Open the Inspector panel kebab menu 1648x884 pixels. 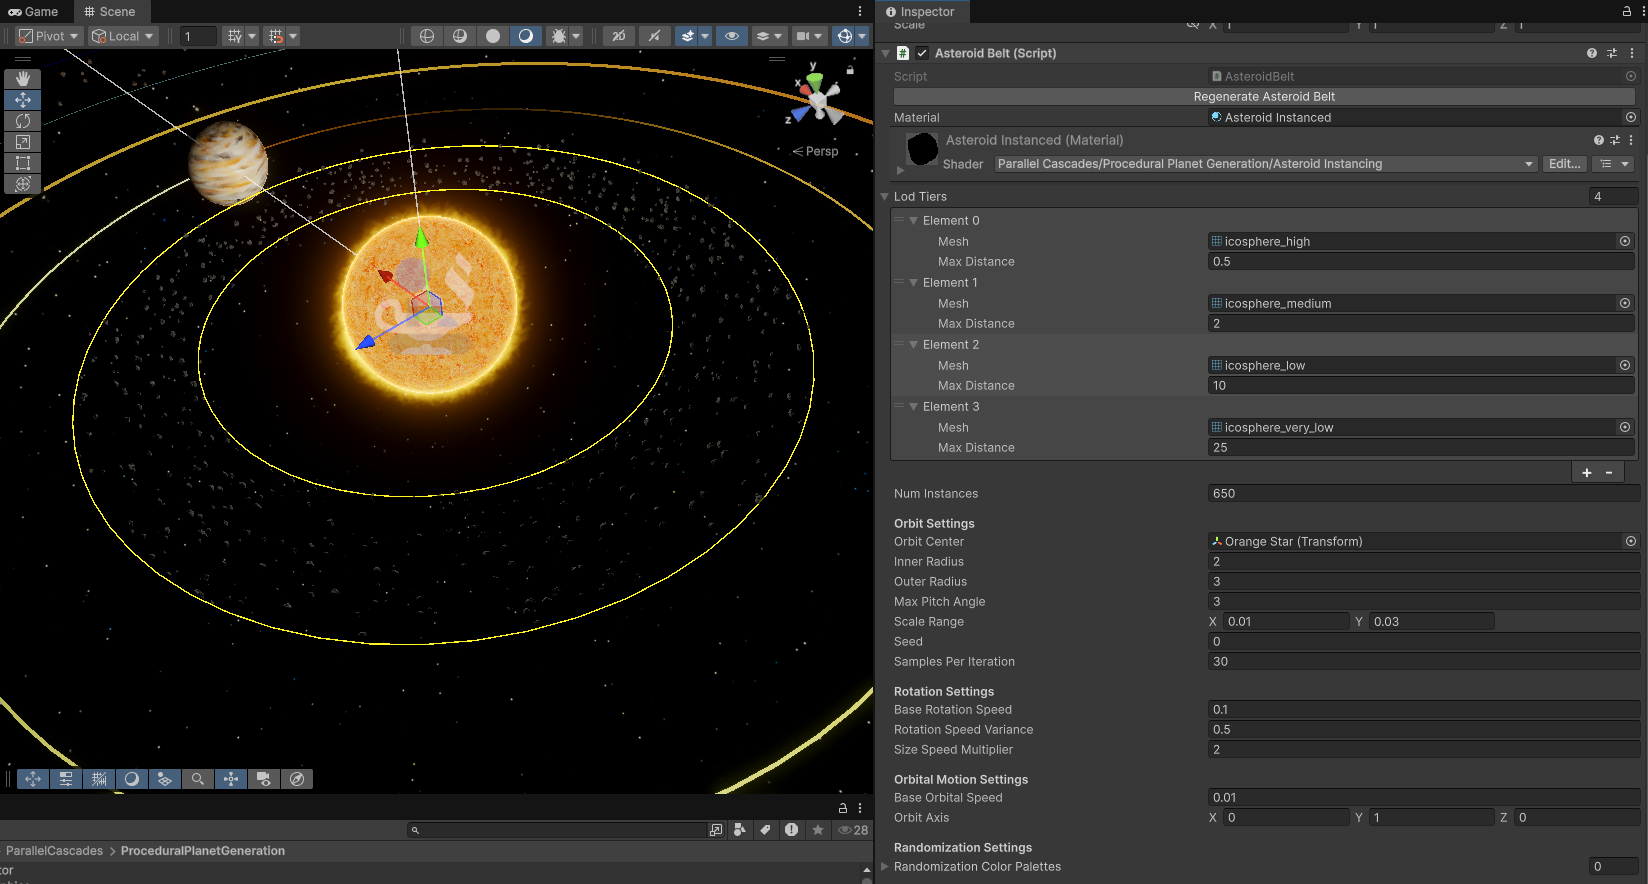(1641, 11)
